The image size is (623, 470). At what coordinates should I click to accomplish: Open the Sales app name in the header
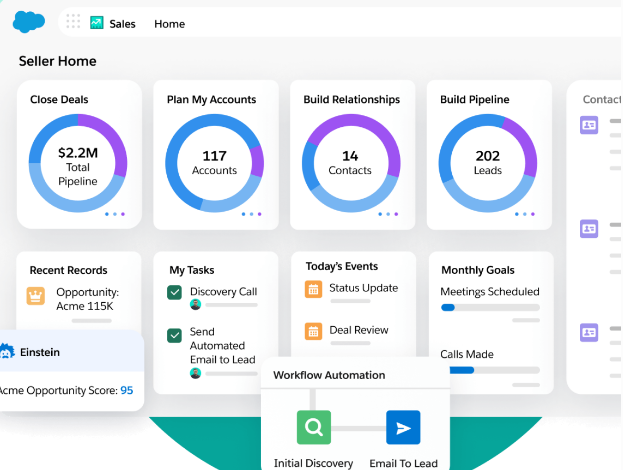(123, 23)
